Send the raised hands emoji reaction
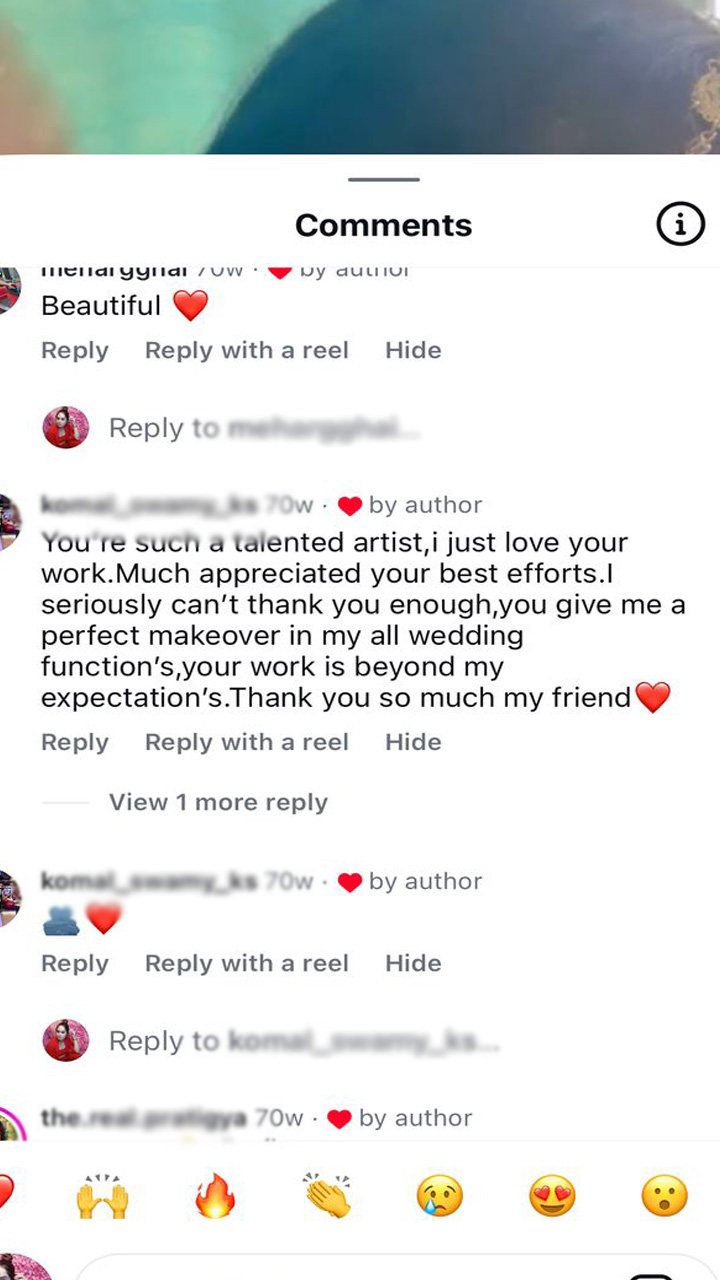The image size is (720, 1280). tap(103, 1195)
